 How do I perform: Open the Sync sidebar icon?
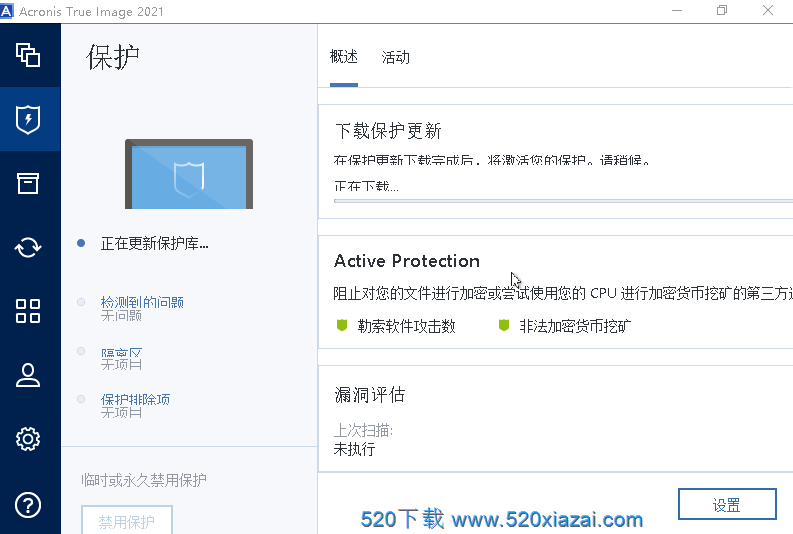(x=28, y=247)
